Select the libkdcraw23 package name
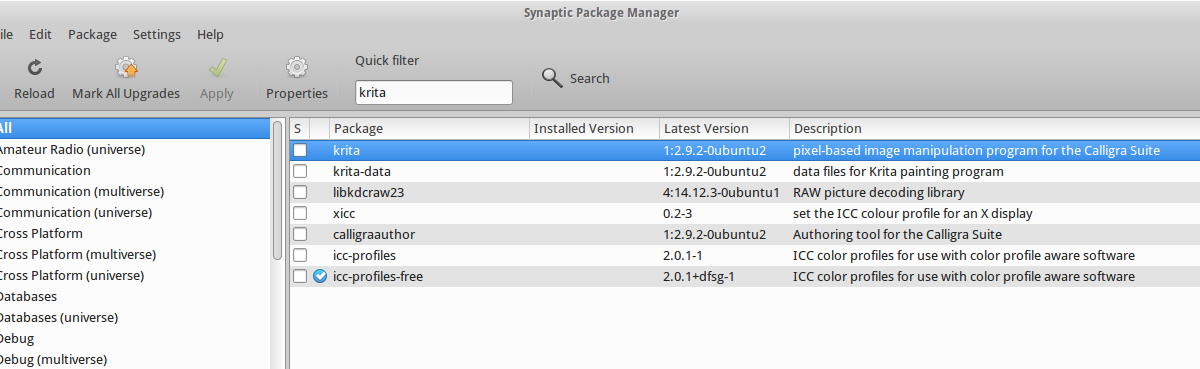The image size is (1200, 369). point(368,192)
